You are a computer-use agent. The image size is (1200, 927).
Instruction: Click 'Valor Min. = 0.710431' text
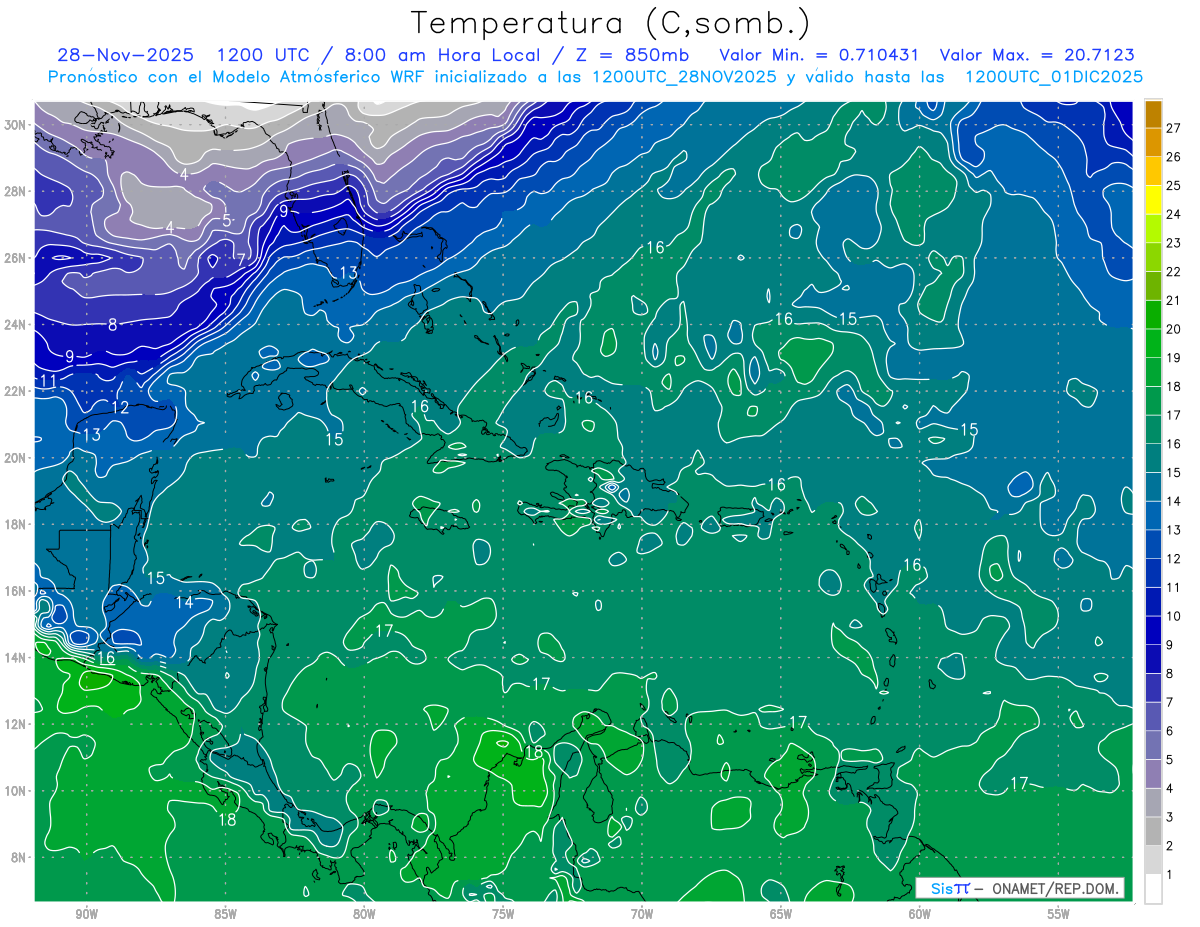pos(820,55)
